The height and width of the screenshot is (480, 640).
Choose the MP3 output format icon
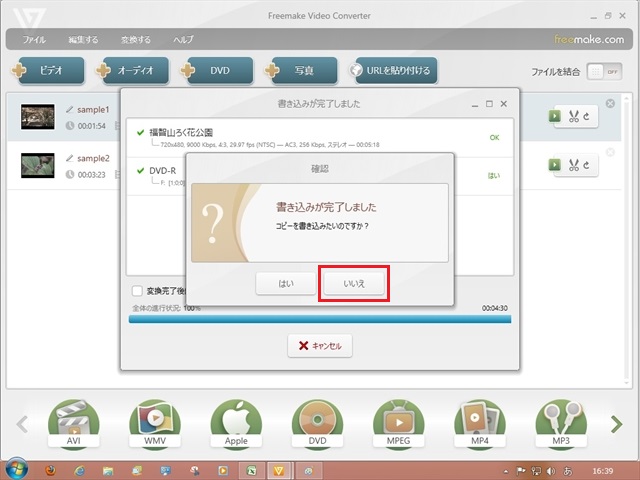561,424
